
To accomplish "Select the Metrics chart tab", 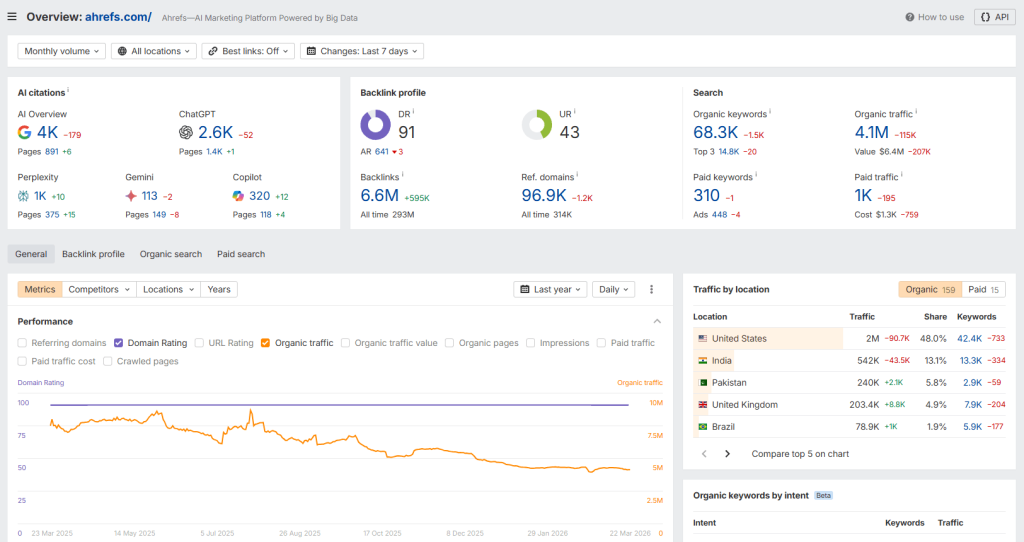I will 40,289.
